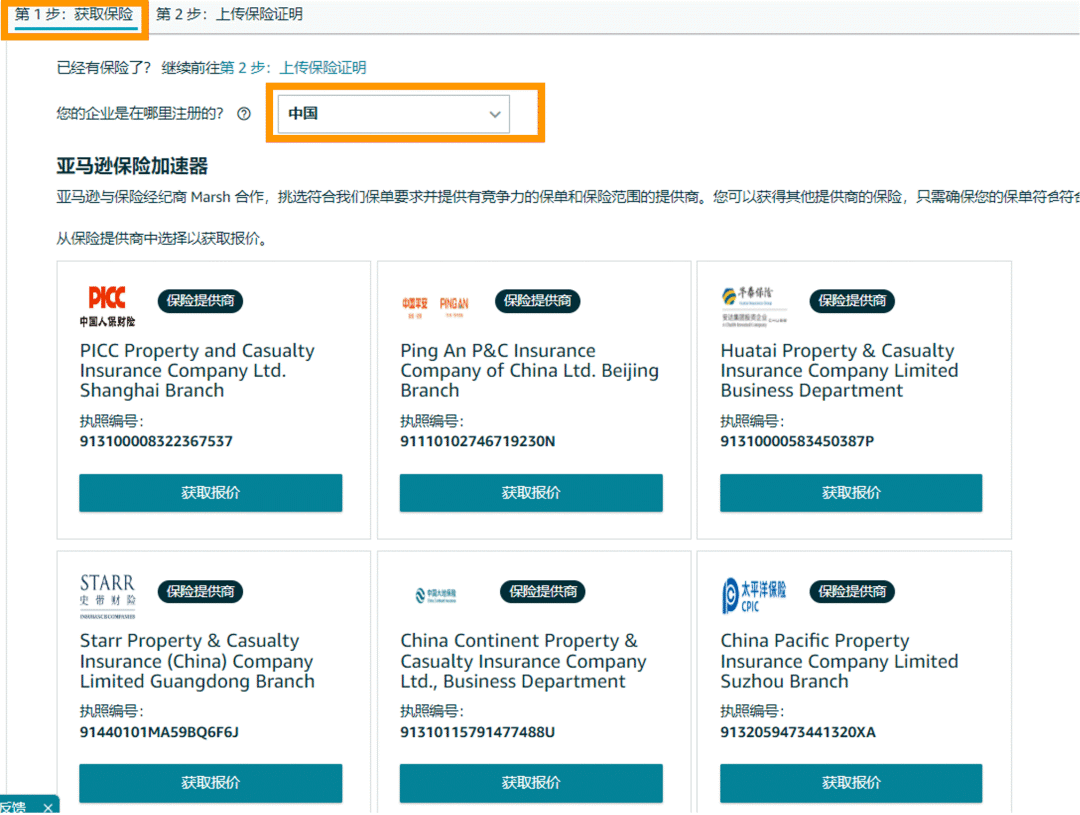
Task: Click 获取报价 for China Pacific Suzhou Branch
Action: 850,783
